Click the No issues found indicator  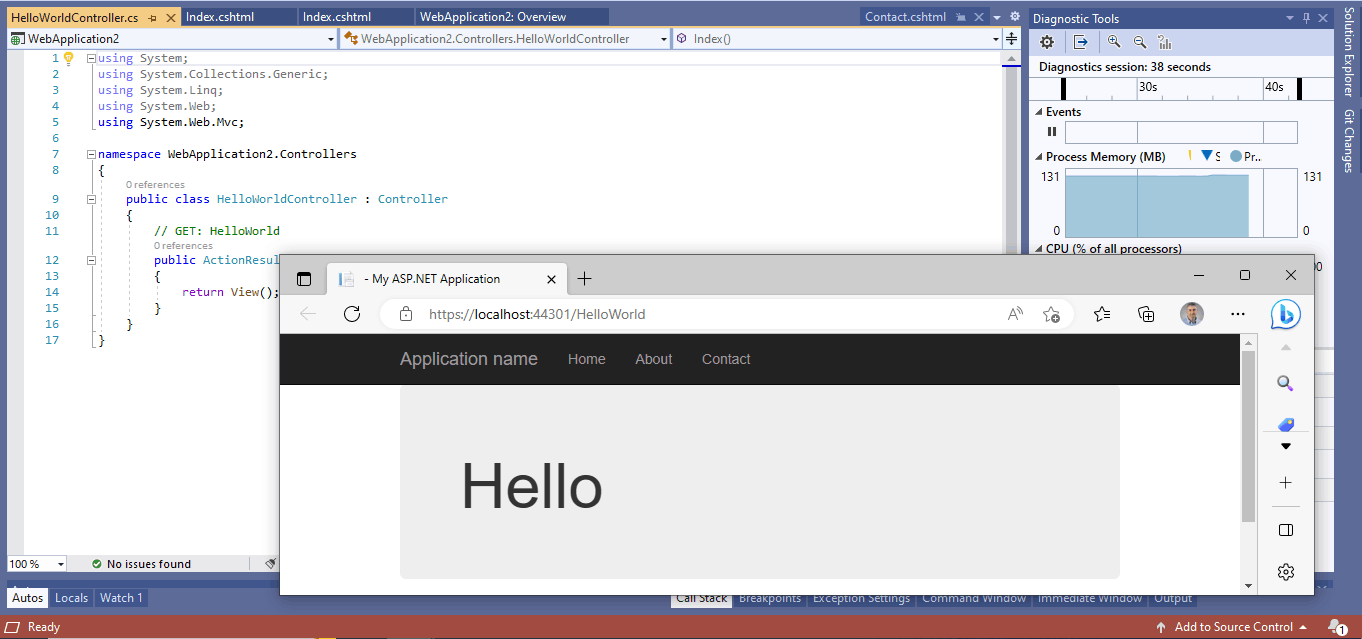(141, 564)
